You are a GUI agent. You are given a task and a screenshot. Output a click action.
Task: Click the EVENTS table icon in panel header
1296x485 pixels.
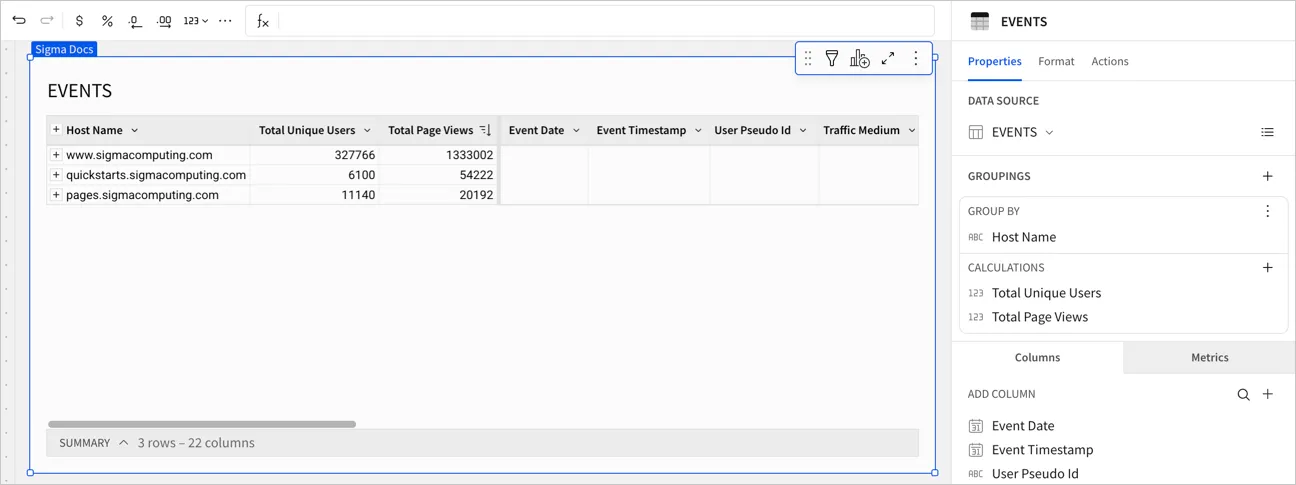(980, 21)
